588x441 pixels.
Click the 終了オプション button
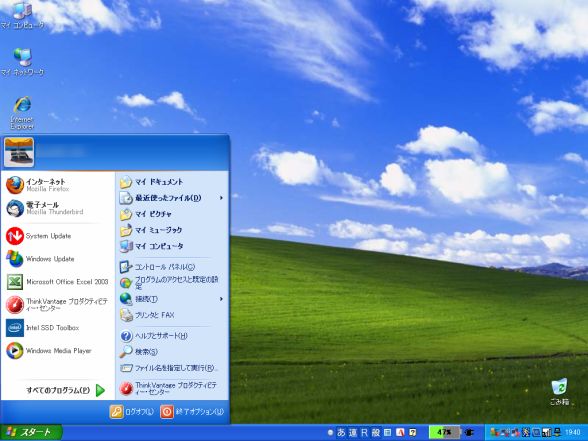point(192,412)
